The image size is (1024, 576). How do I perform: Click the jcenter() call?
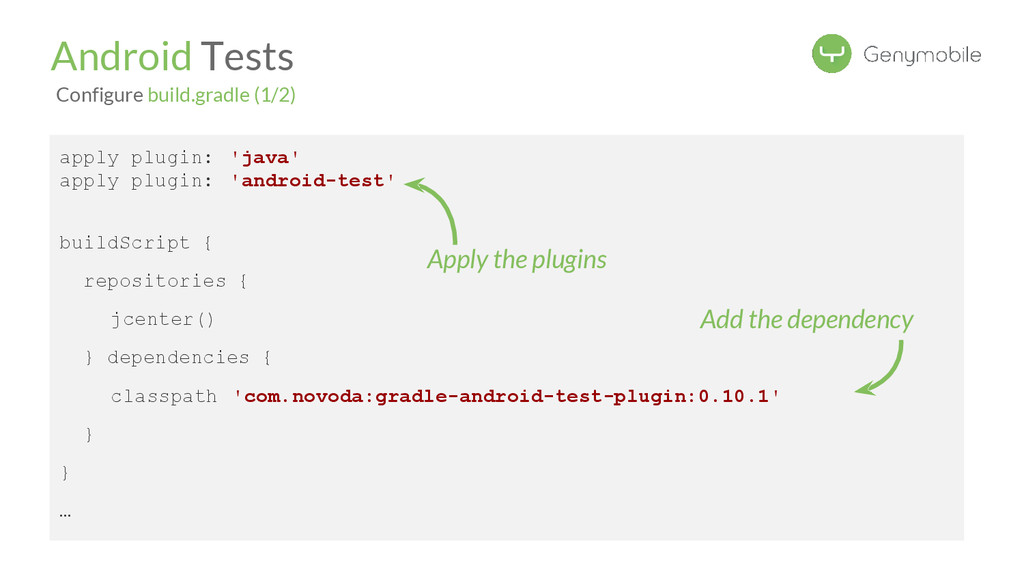coord(162,319)
